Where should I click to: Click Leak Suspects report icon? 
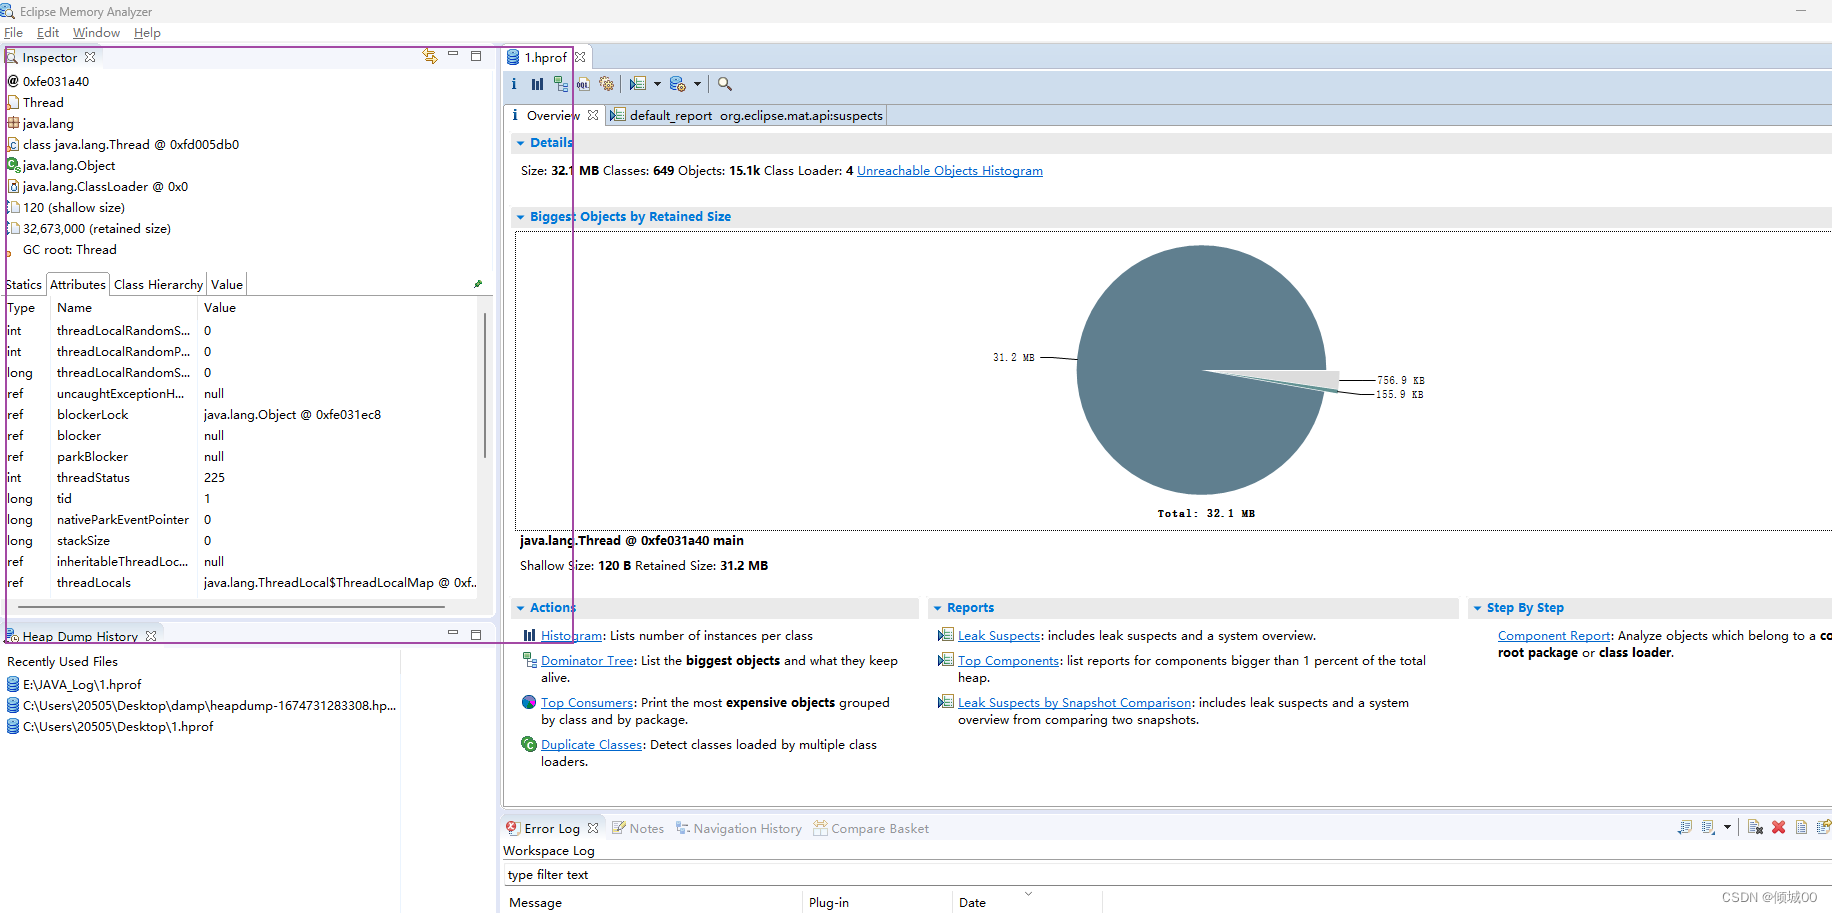click(x=945, y=635)
